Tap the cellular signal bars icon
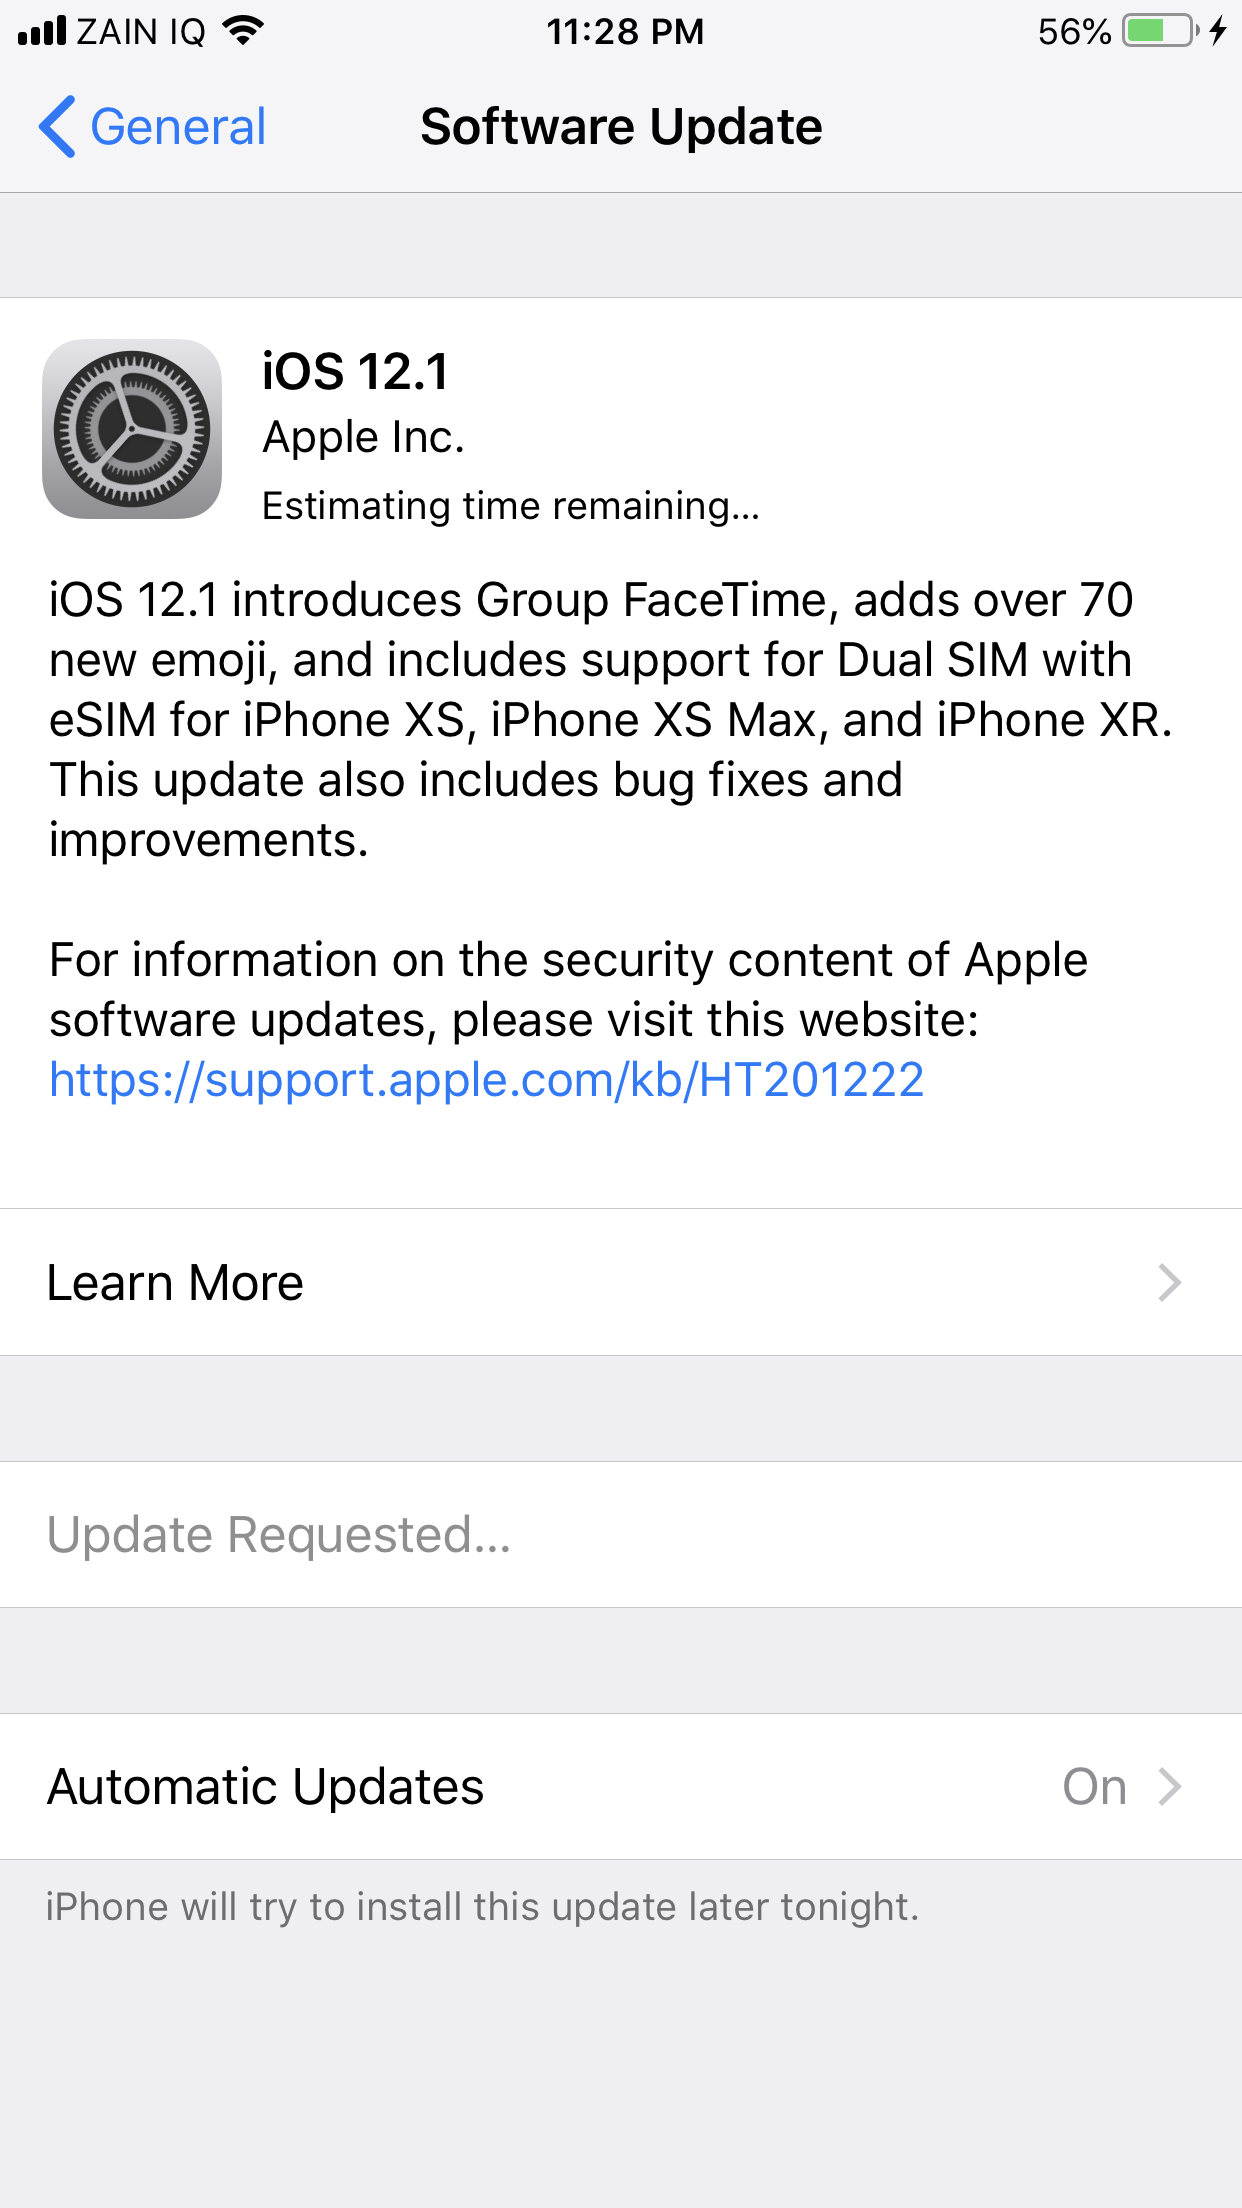The width and height of the screenshot is (1242, 2208). [42, 31]
